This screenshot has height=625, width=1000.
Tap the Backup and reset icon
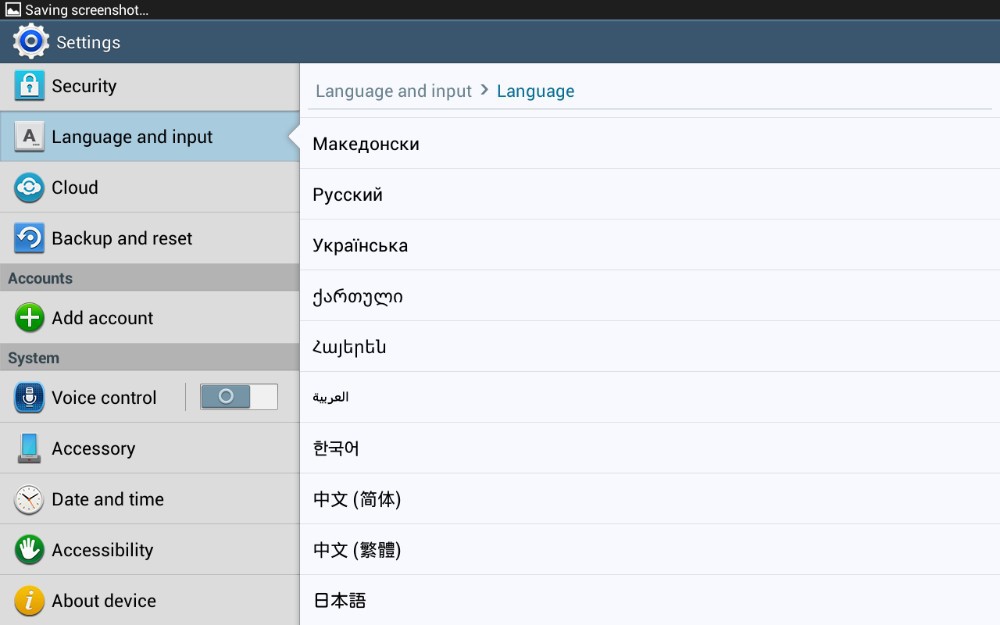29,238
